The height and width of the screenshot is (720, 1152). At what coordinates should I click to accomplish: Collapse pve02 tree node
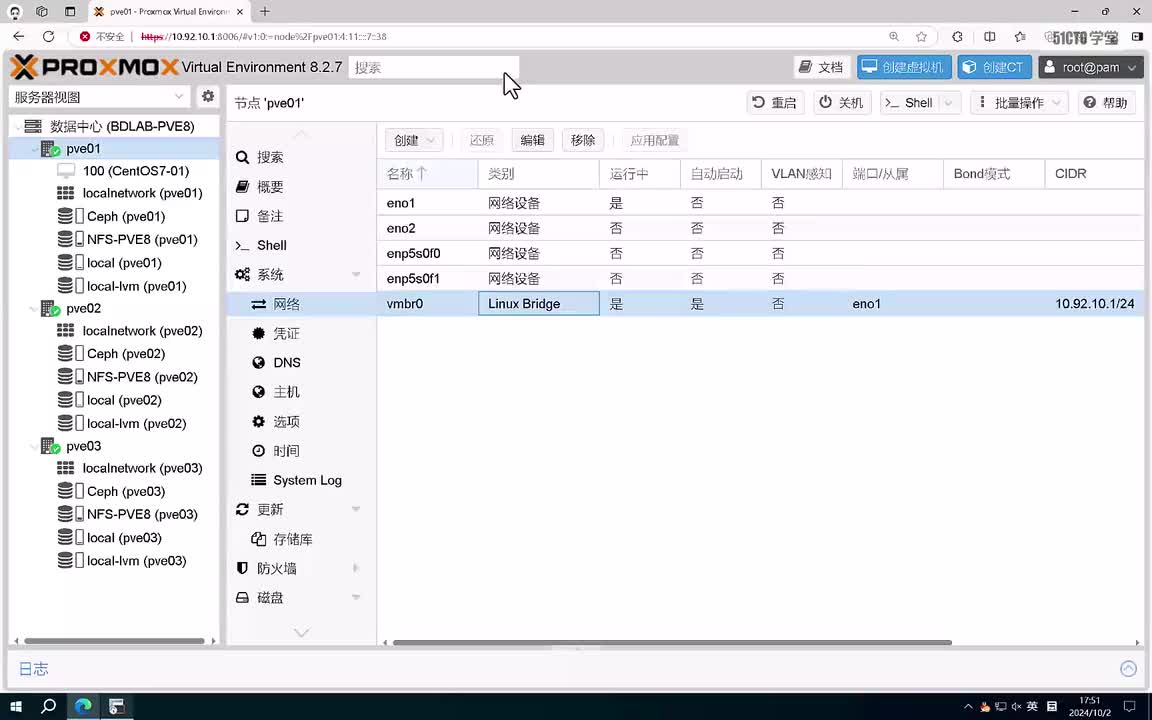(34, 309)
